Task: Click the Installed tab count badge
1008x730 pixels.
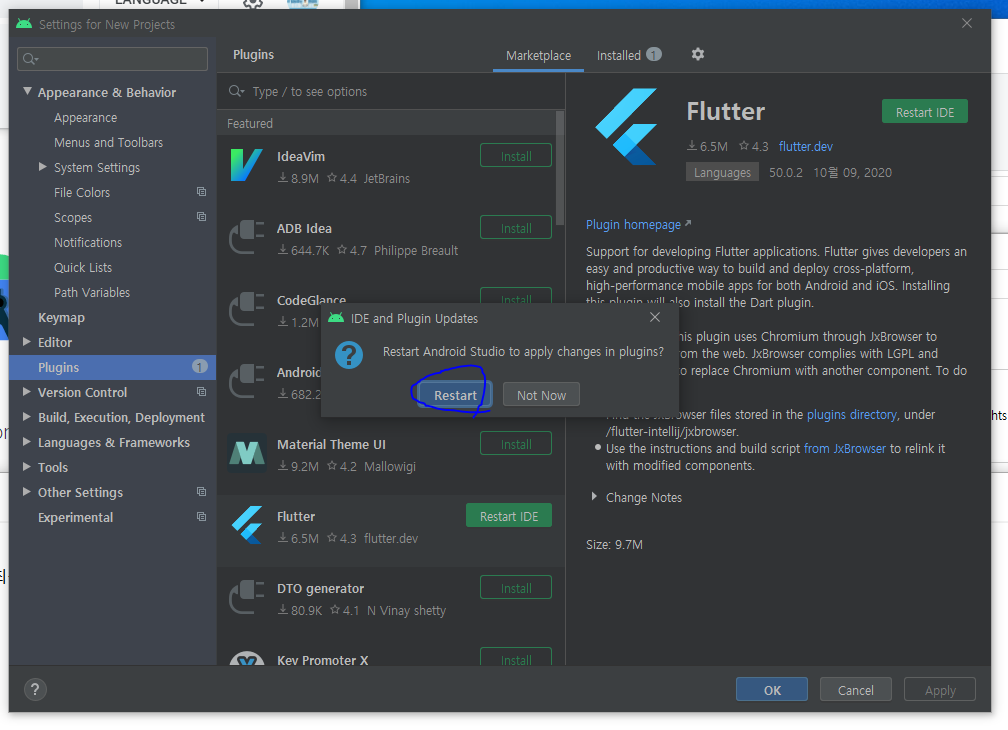Action: click(654, 55)
